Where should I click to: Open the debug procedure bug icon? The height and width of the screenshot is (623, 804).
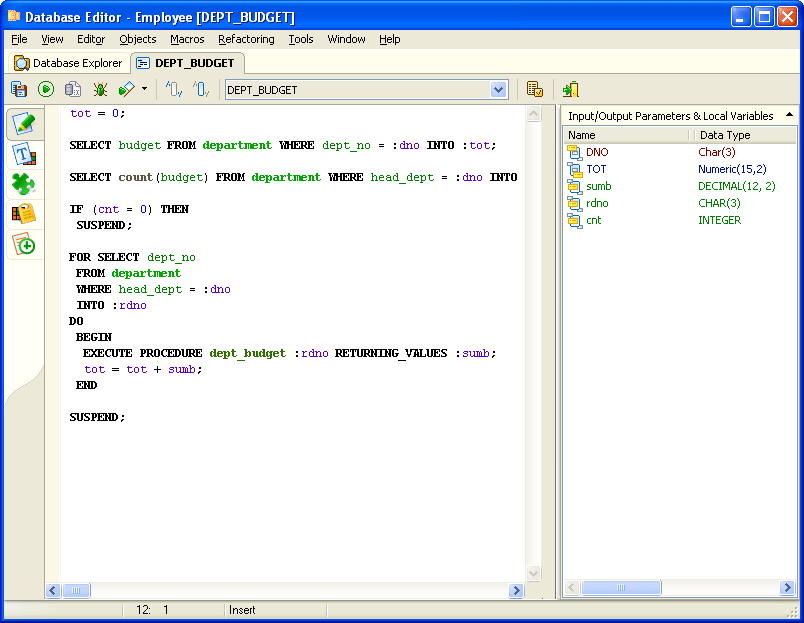point(98,89)
